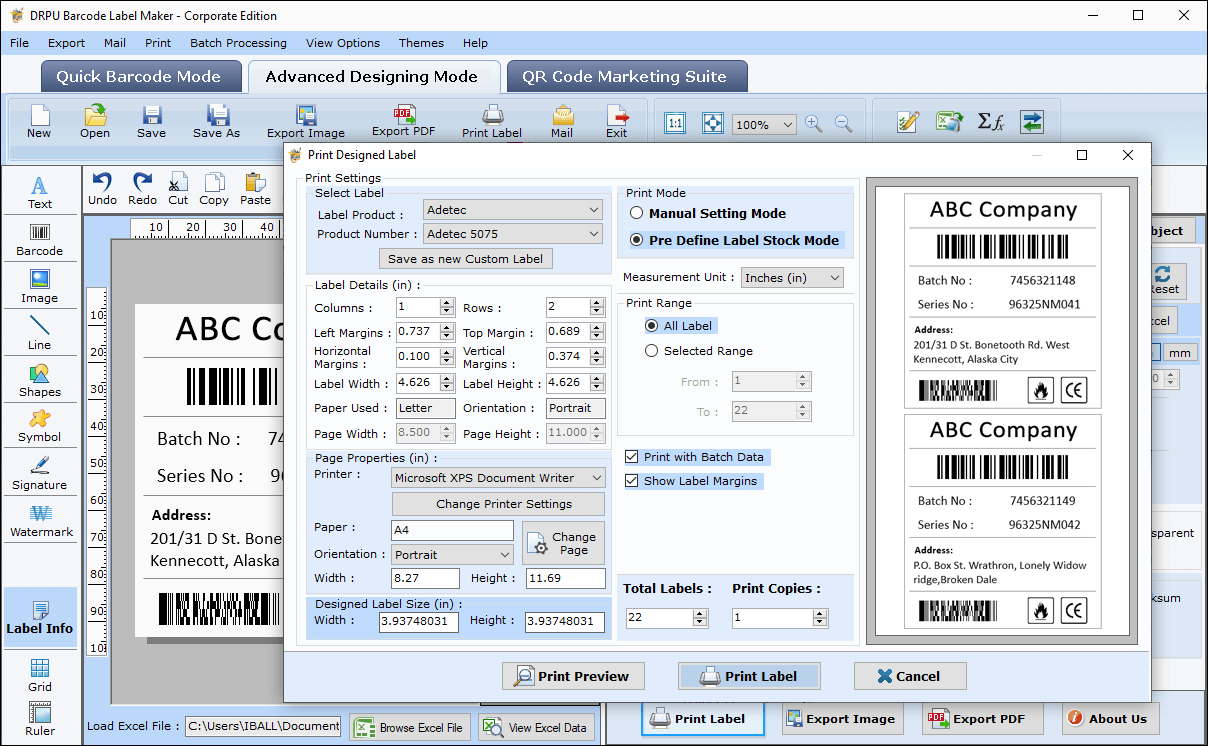Image resolution: width=1208 pixels, height=746 pixels.
Task: Open page Orientation Portrait dropdown
Action: (x=452, y=554)
